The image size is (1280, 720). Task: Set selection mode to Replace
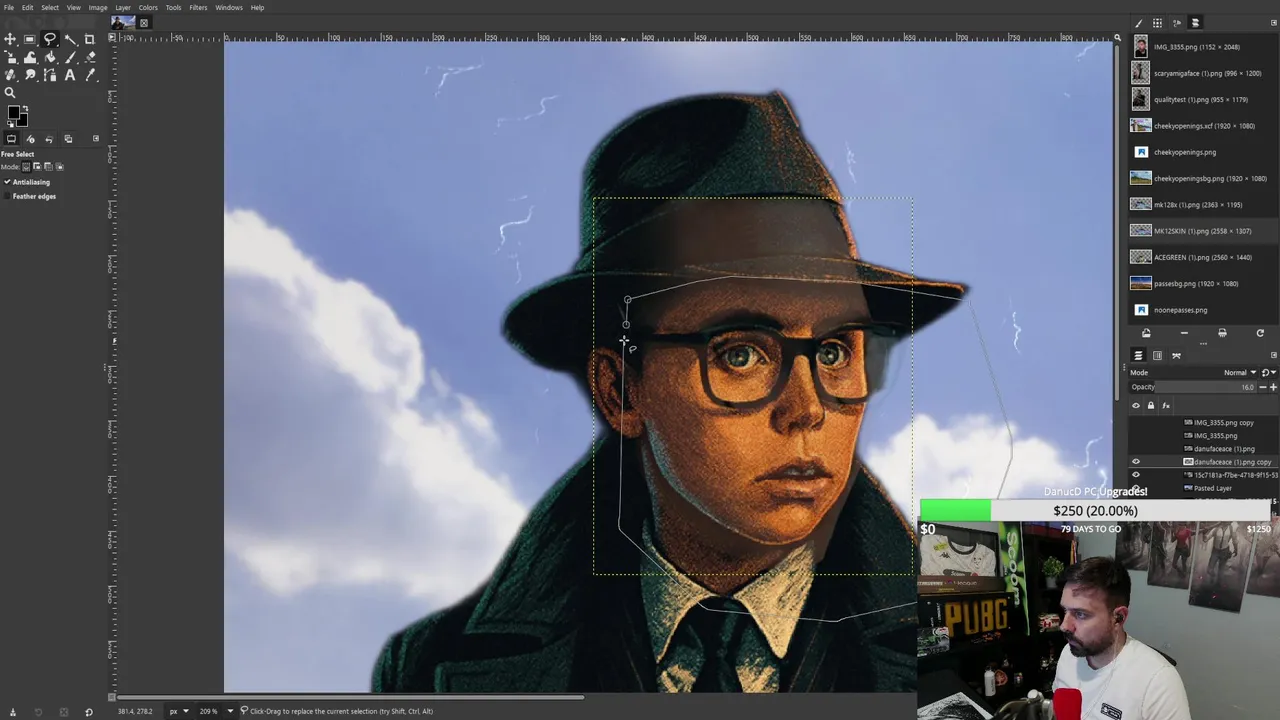[27, 166]
